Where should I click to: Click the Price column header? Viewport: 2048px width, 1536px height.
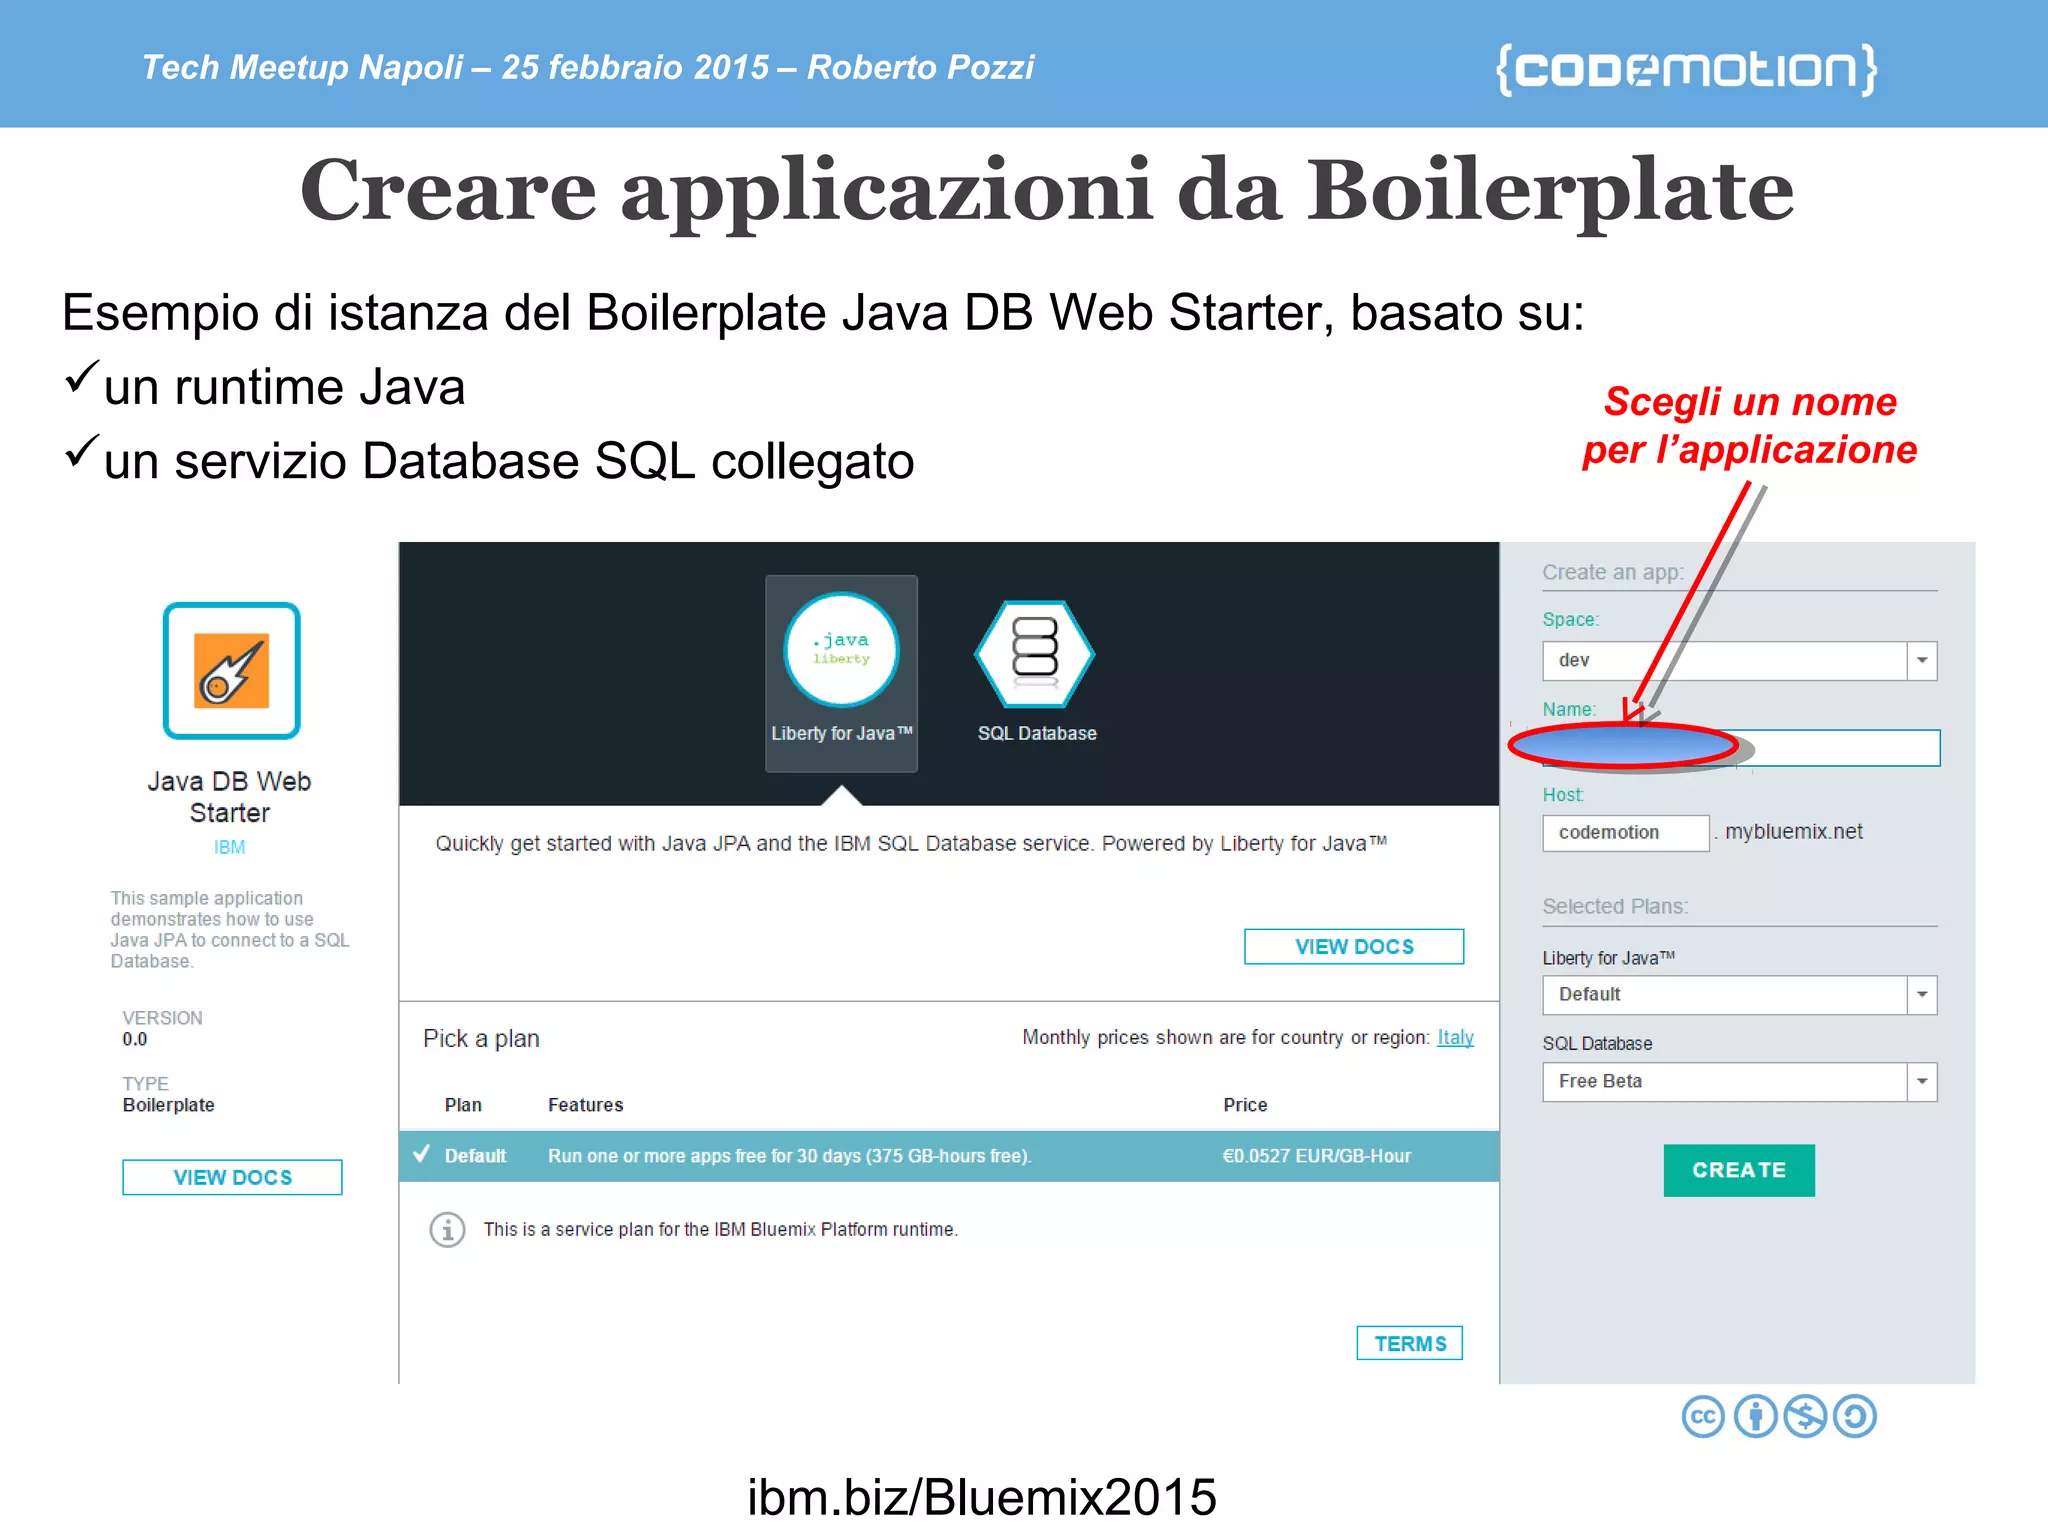point(1245,1105)
